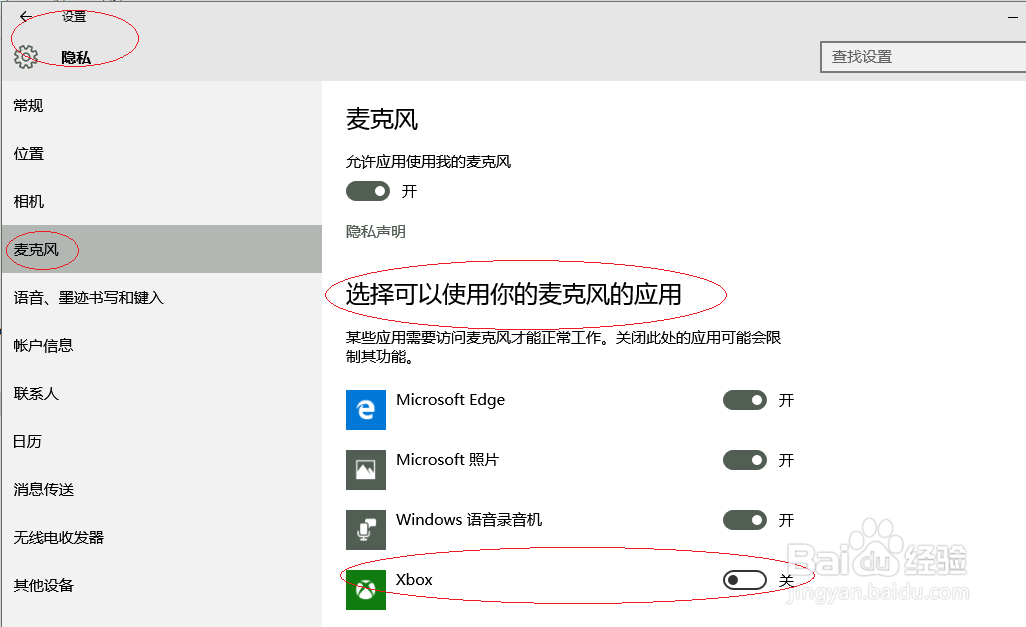Select 相机 in the sidebar

28,201
